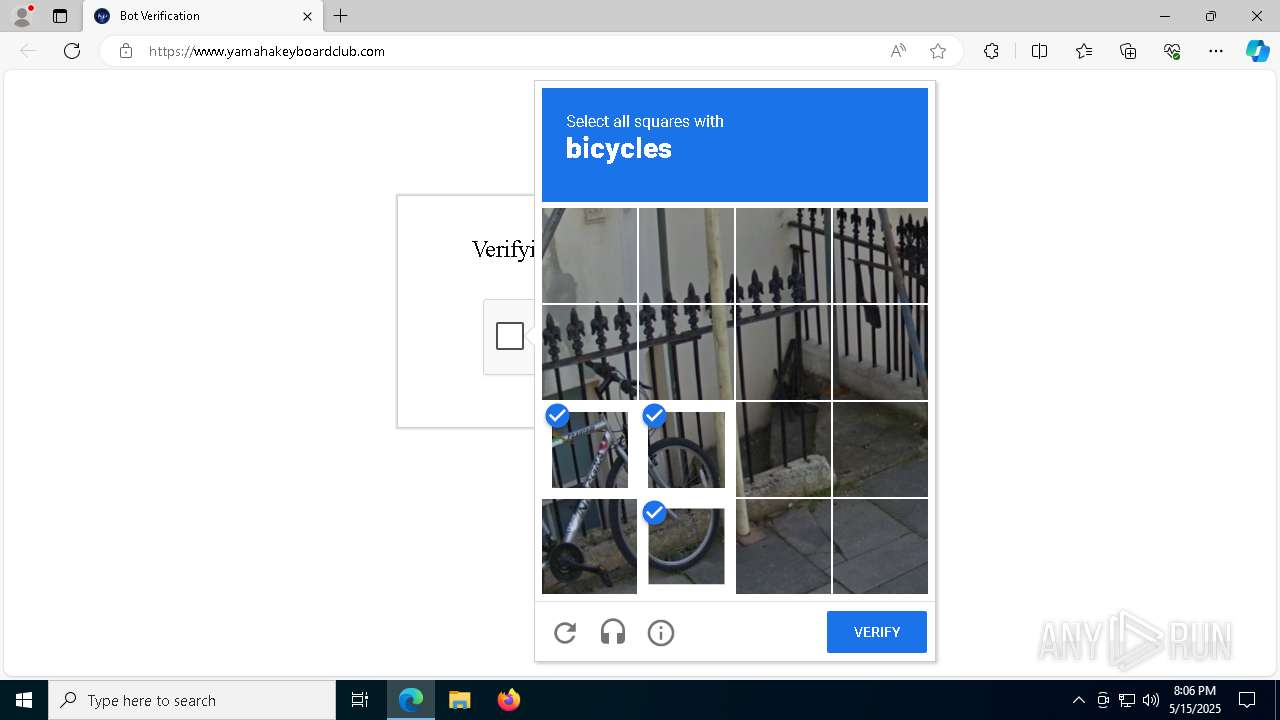Image resolution: width=1280 pixels, height=720 pixels.
Task: Deselect the checked bottom wheel tile
Action: tap(686, 546)
